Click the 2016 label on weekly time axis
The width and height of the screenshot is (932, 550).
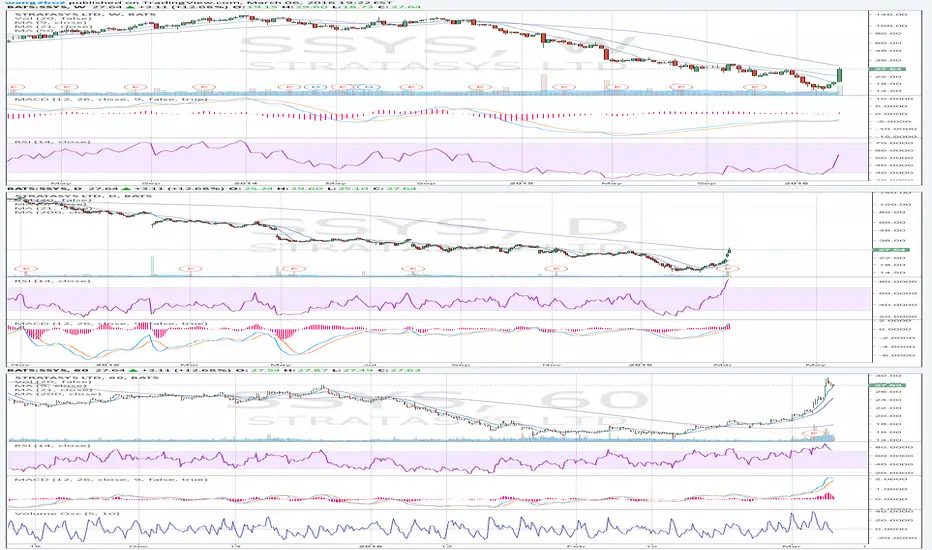point(796,183)
